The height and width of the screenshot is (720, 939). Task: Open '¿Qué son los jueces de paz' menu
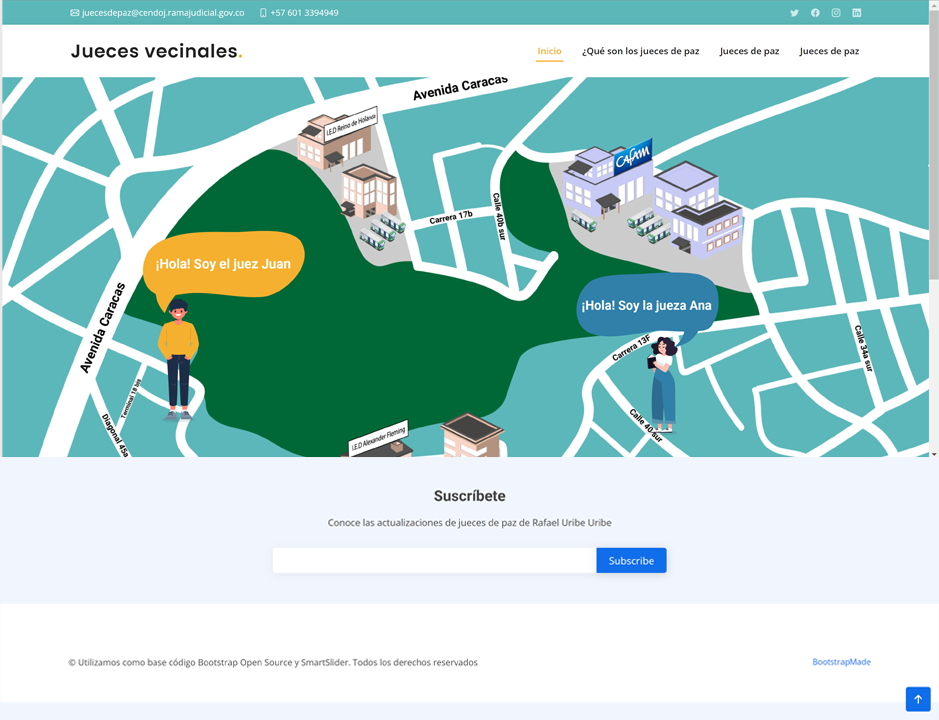coord(640,51)
